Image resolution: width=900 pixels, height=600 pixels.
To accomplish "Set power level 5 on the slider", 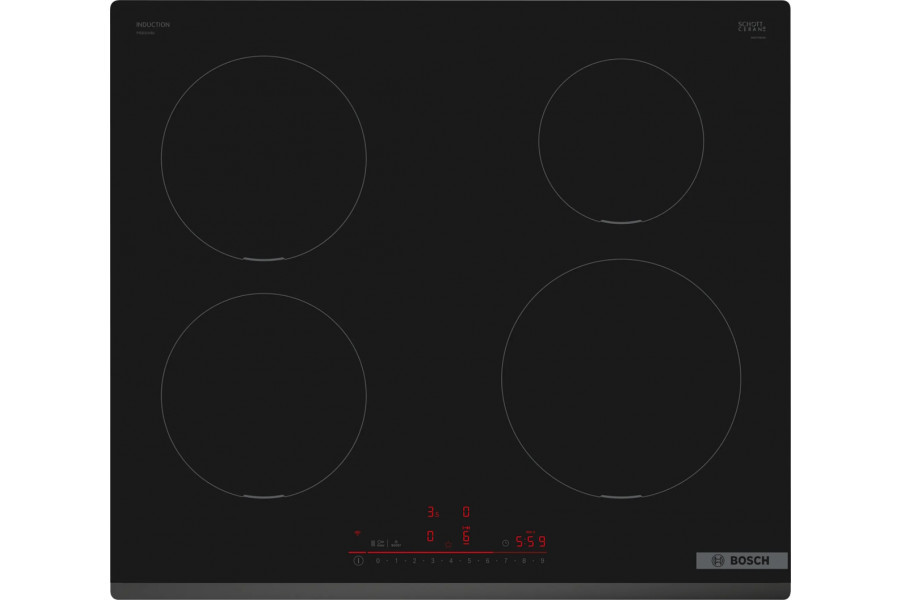I will pos(469,561).
